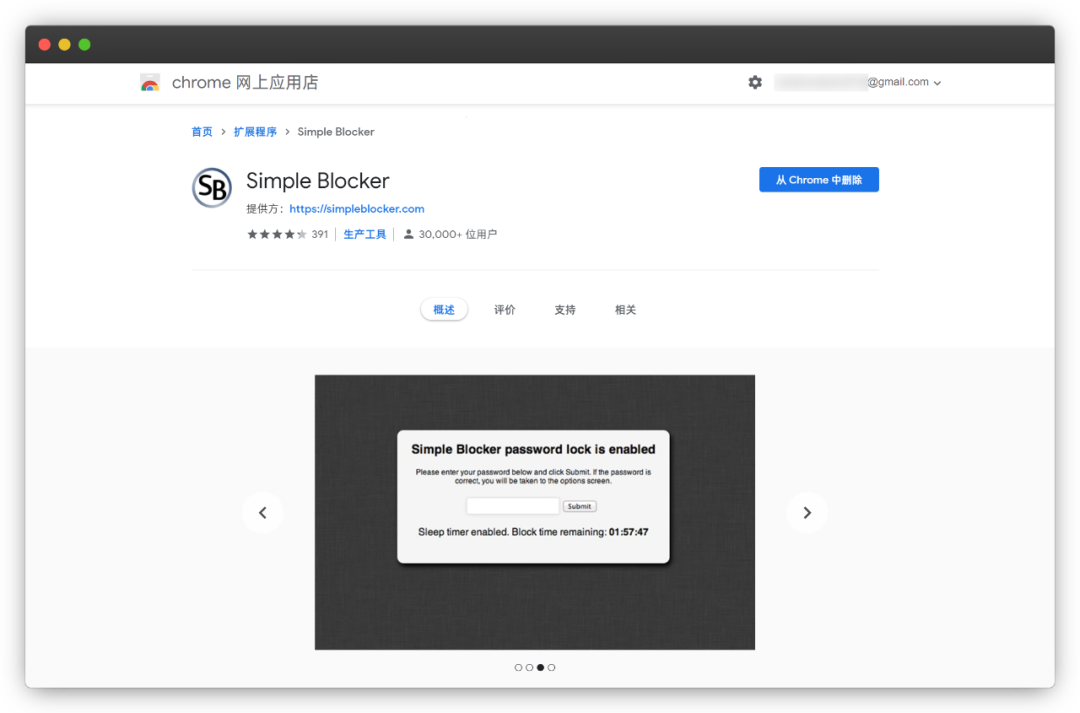Click the Simple Blocker extension title
This screenshot has width=1080, height=713.
click(x=318, y=181)
